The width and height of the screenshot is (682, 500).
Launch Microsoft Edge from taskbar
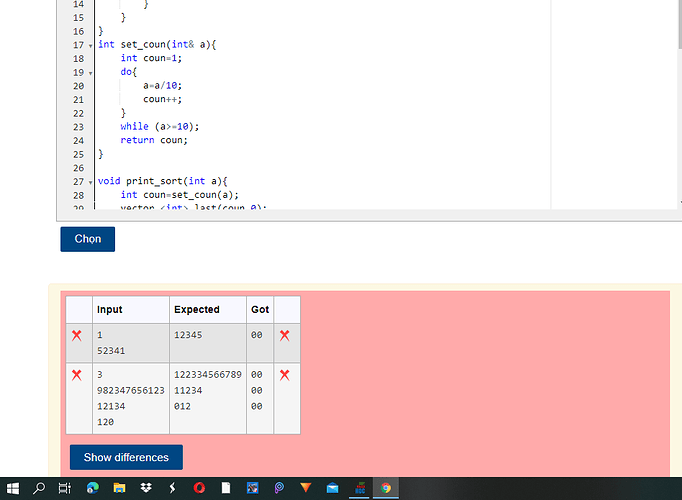tap(92, 488)
